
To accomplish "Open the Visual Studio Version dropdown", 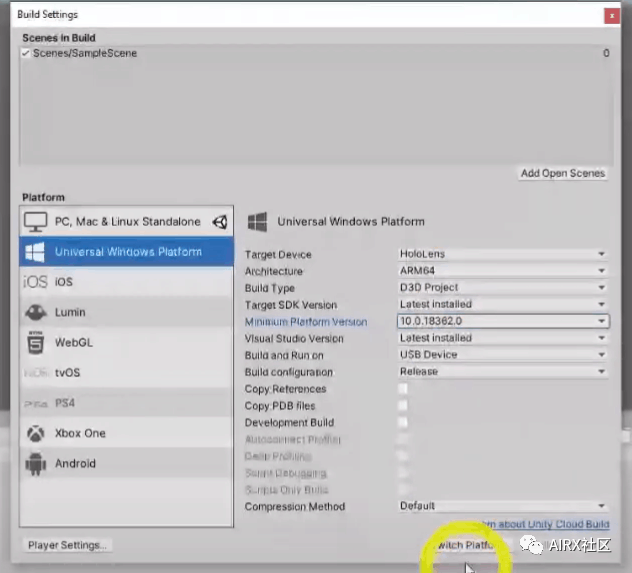I will coord(503,338).
